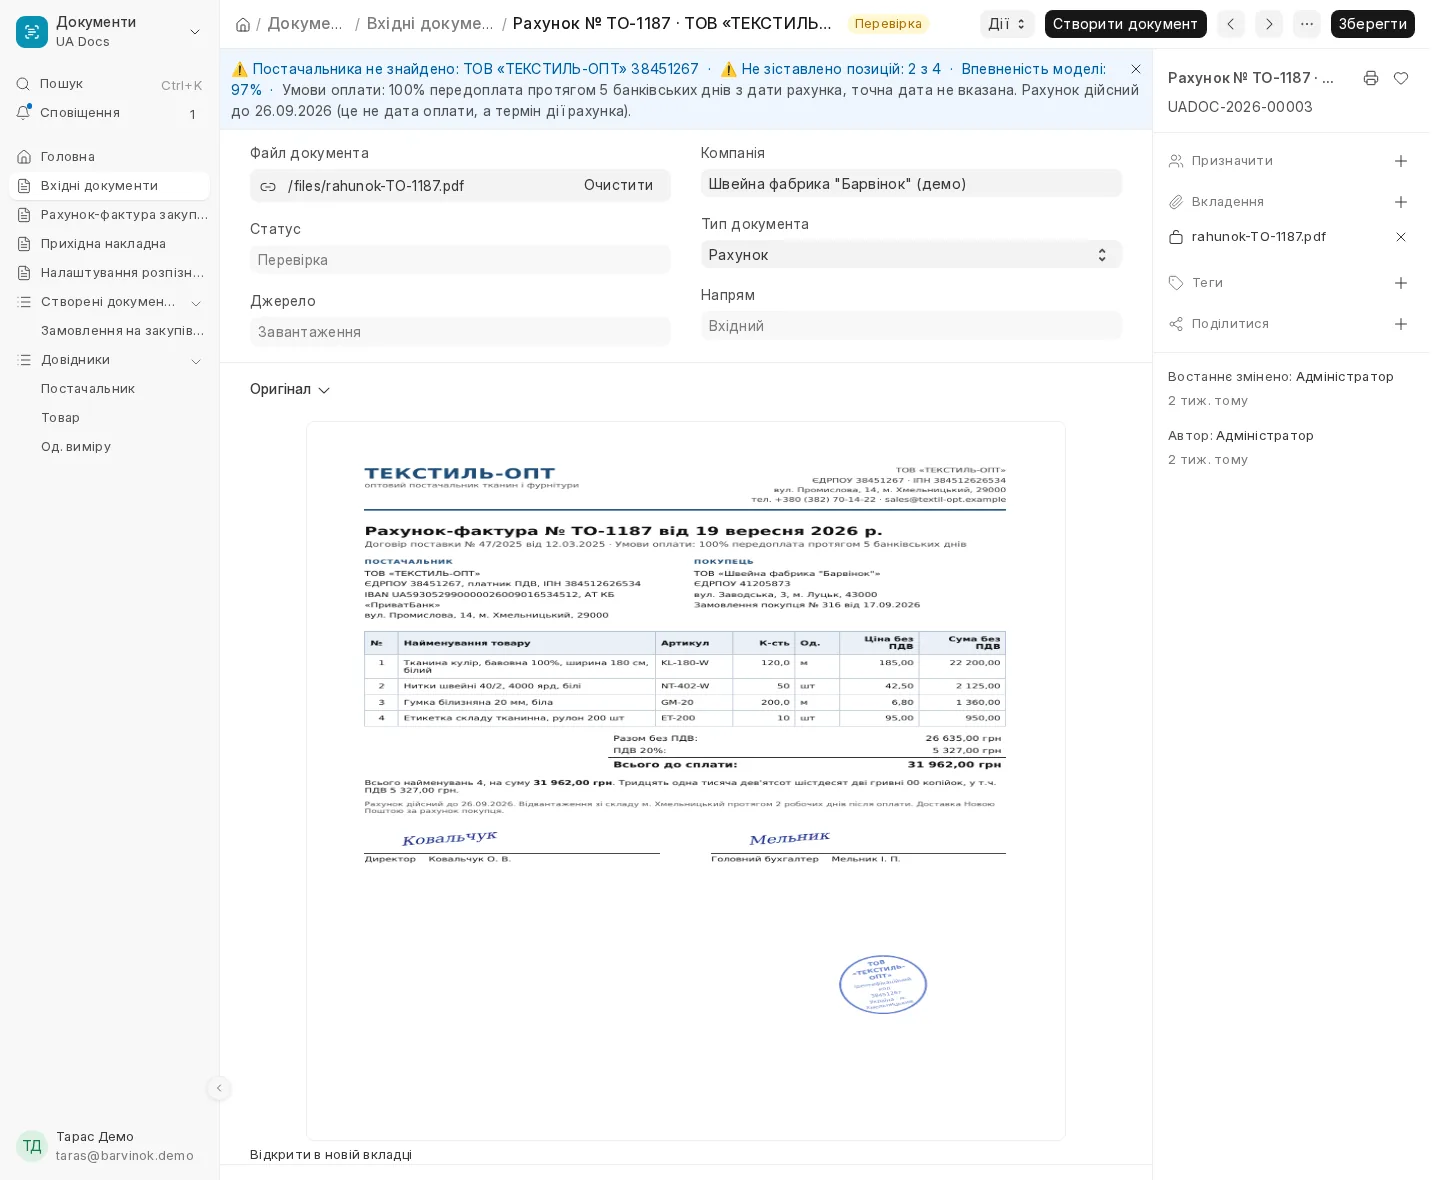1440x1180 pixels.
Task: Go to previous document with left arrow
Action: click(1231, 24)
